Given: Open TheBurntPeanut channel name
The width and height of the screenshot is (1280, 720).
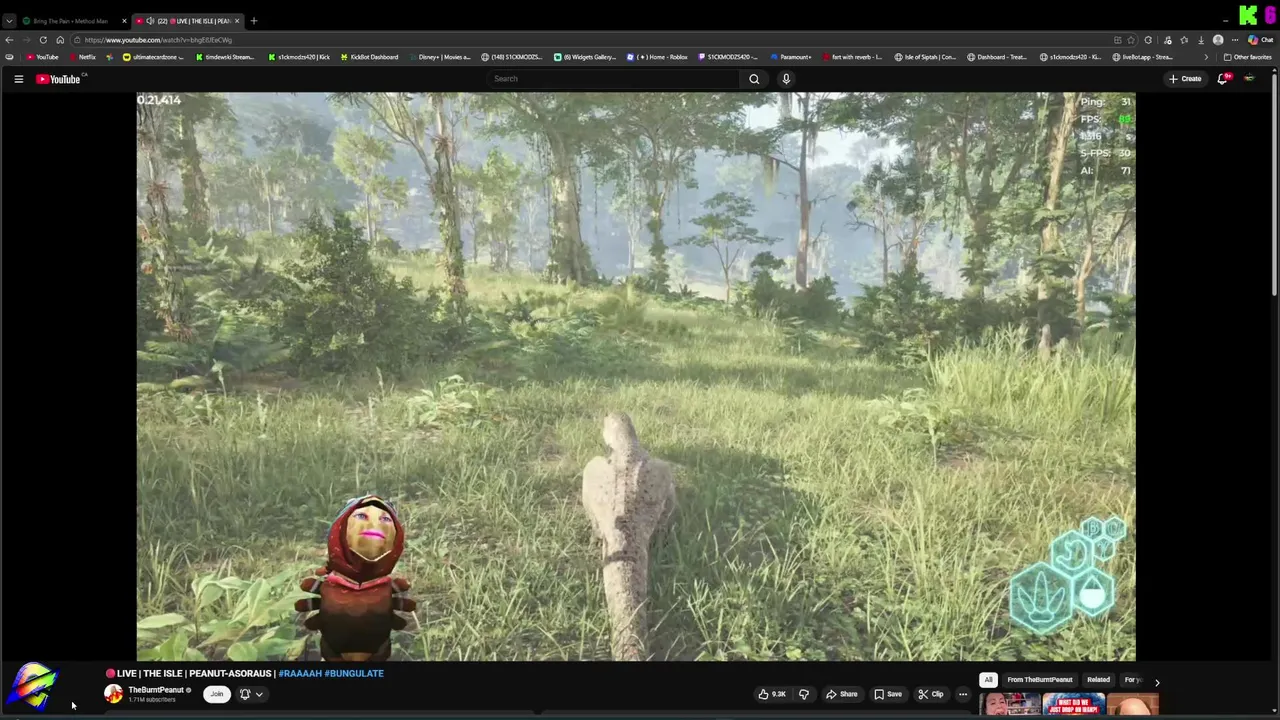Looking at the screenshot, I should click(x=155, y=690).
